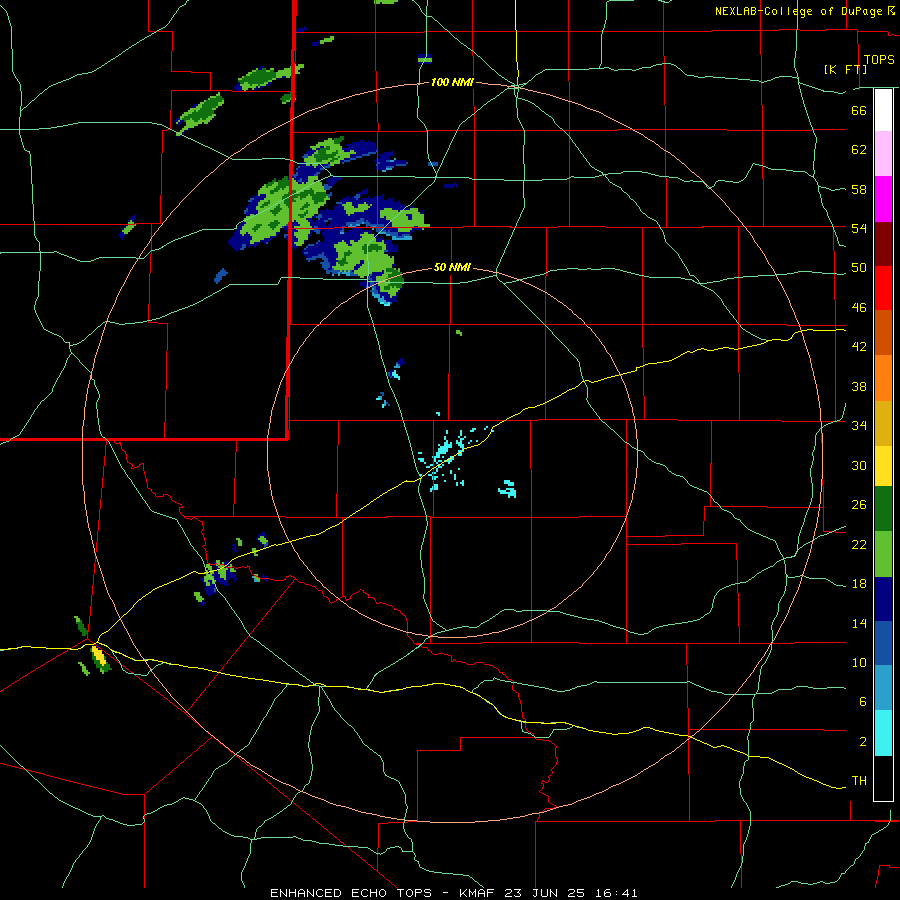Click the TH legend label
Image resolution: width=900 pixels, height=900 pixels.
(859, 781)
